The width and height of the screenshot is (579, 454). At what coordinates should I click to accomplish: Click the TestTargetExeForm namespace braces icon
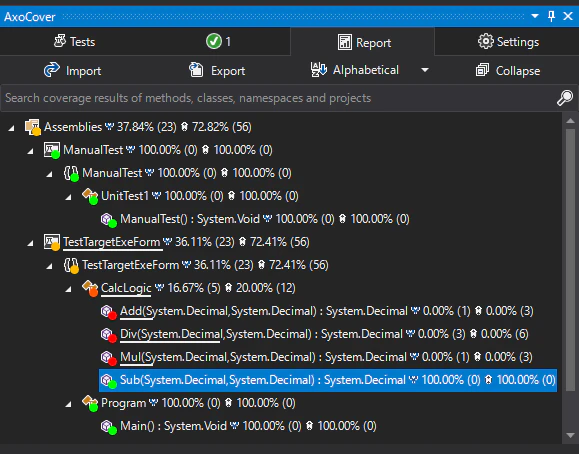71,265
